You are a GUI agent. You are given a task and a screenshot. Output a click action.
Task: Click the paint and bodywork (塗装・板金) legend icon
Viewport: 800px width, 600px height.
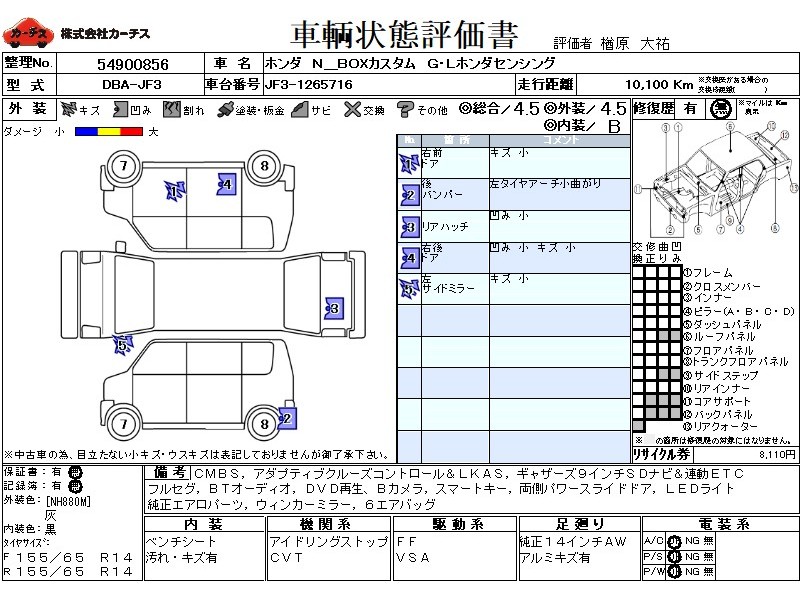226,109
